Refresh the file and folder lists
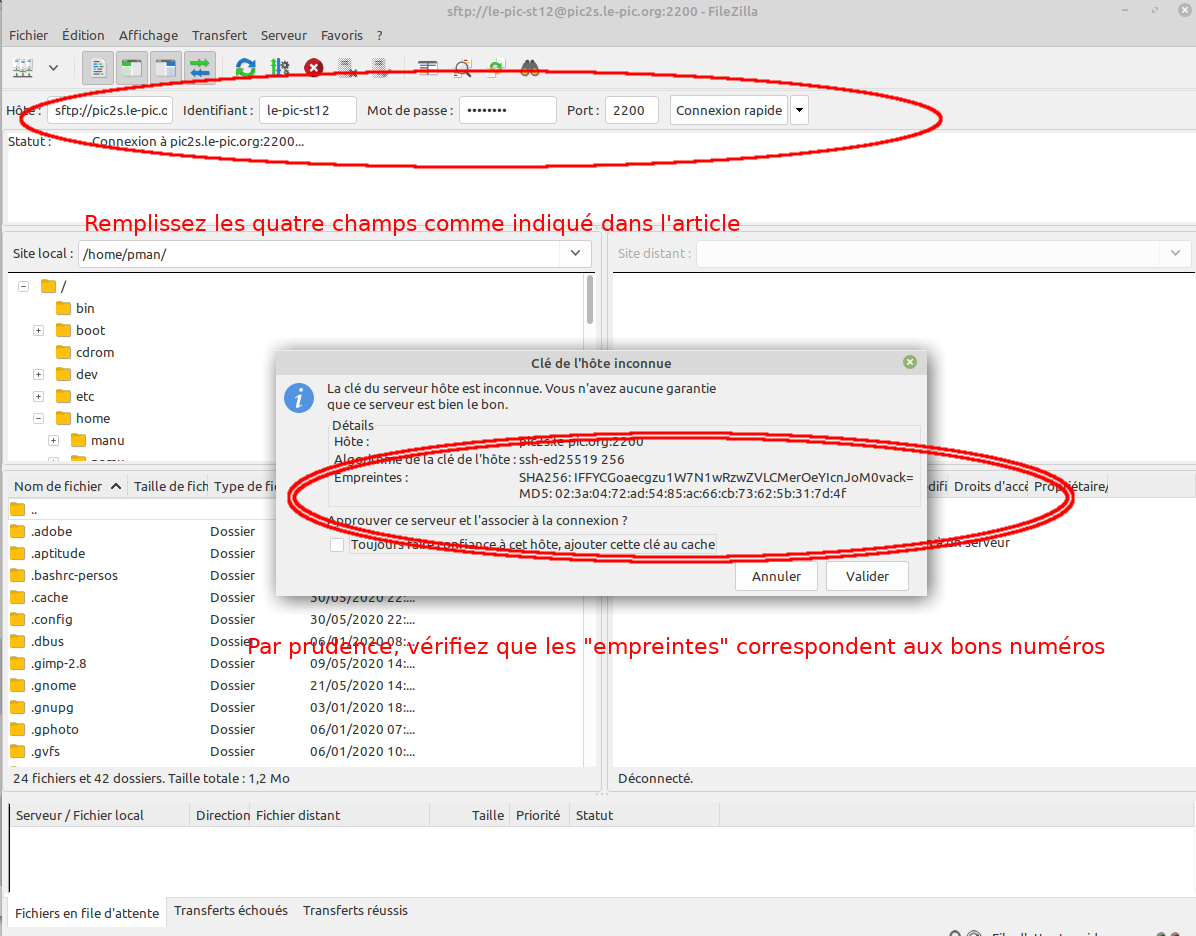This screenshot has height=936, width=1196. click(x=245, y=68)
